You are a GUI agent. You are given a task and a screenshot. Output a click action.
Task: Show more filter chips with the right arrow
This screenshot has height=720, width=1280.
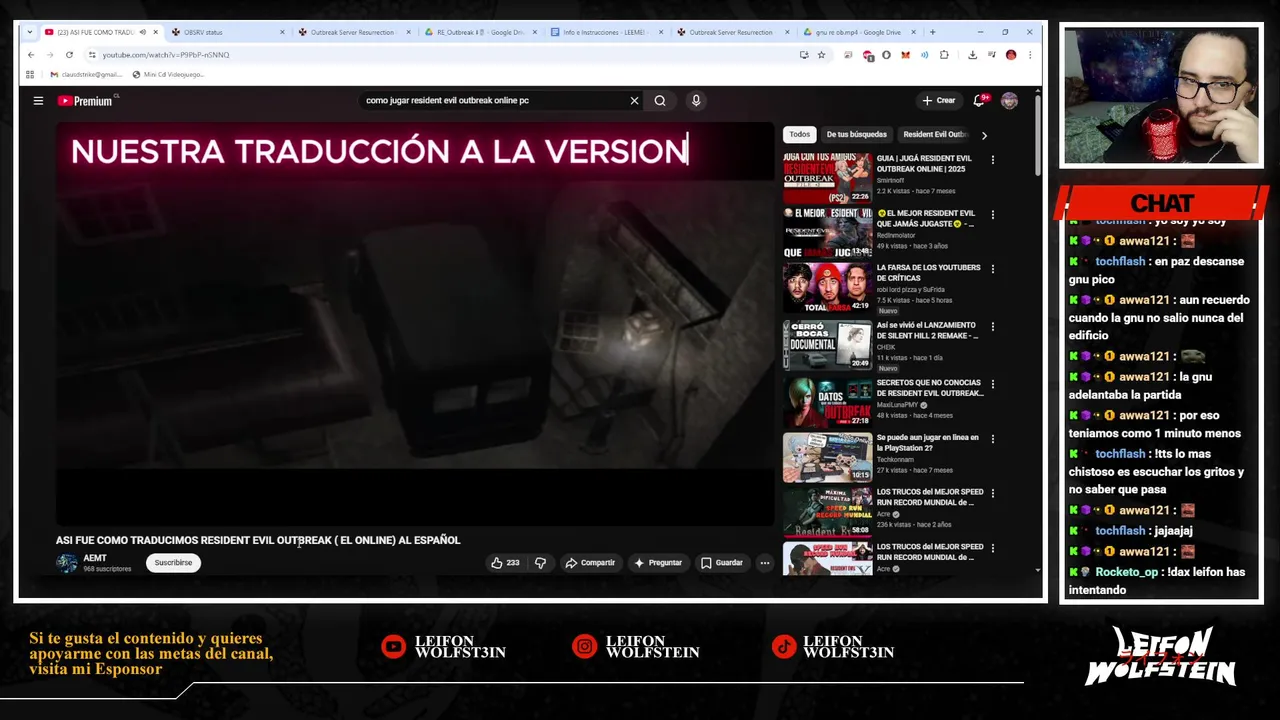[x=984, y=135]
